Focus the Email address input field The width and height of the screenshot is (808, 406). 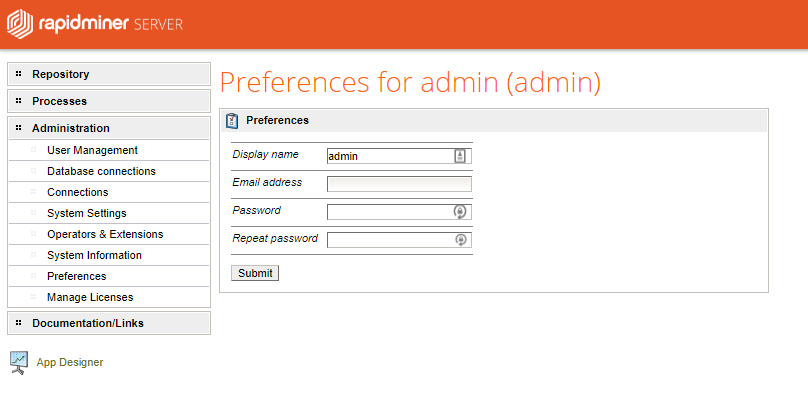[x=399, y=184]
